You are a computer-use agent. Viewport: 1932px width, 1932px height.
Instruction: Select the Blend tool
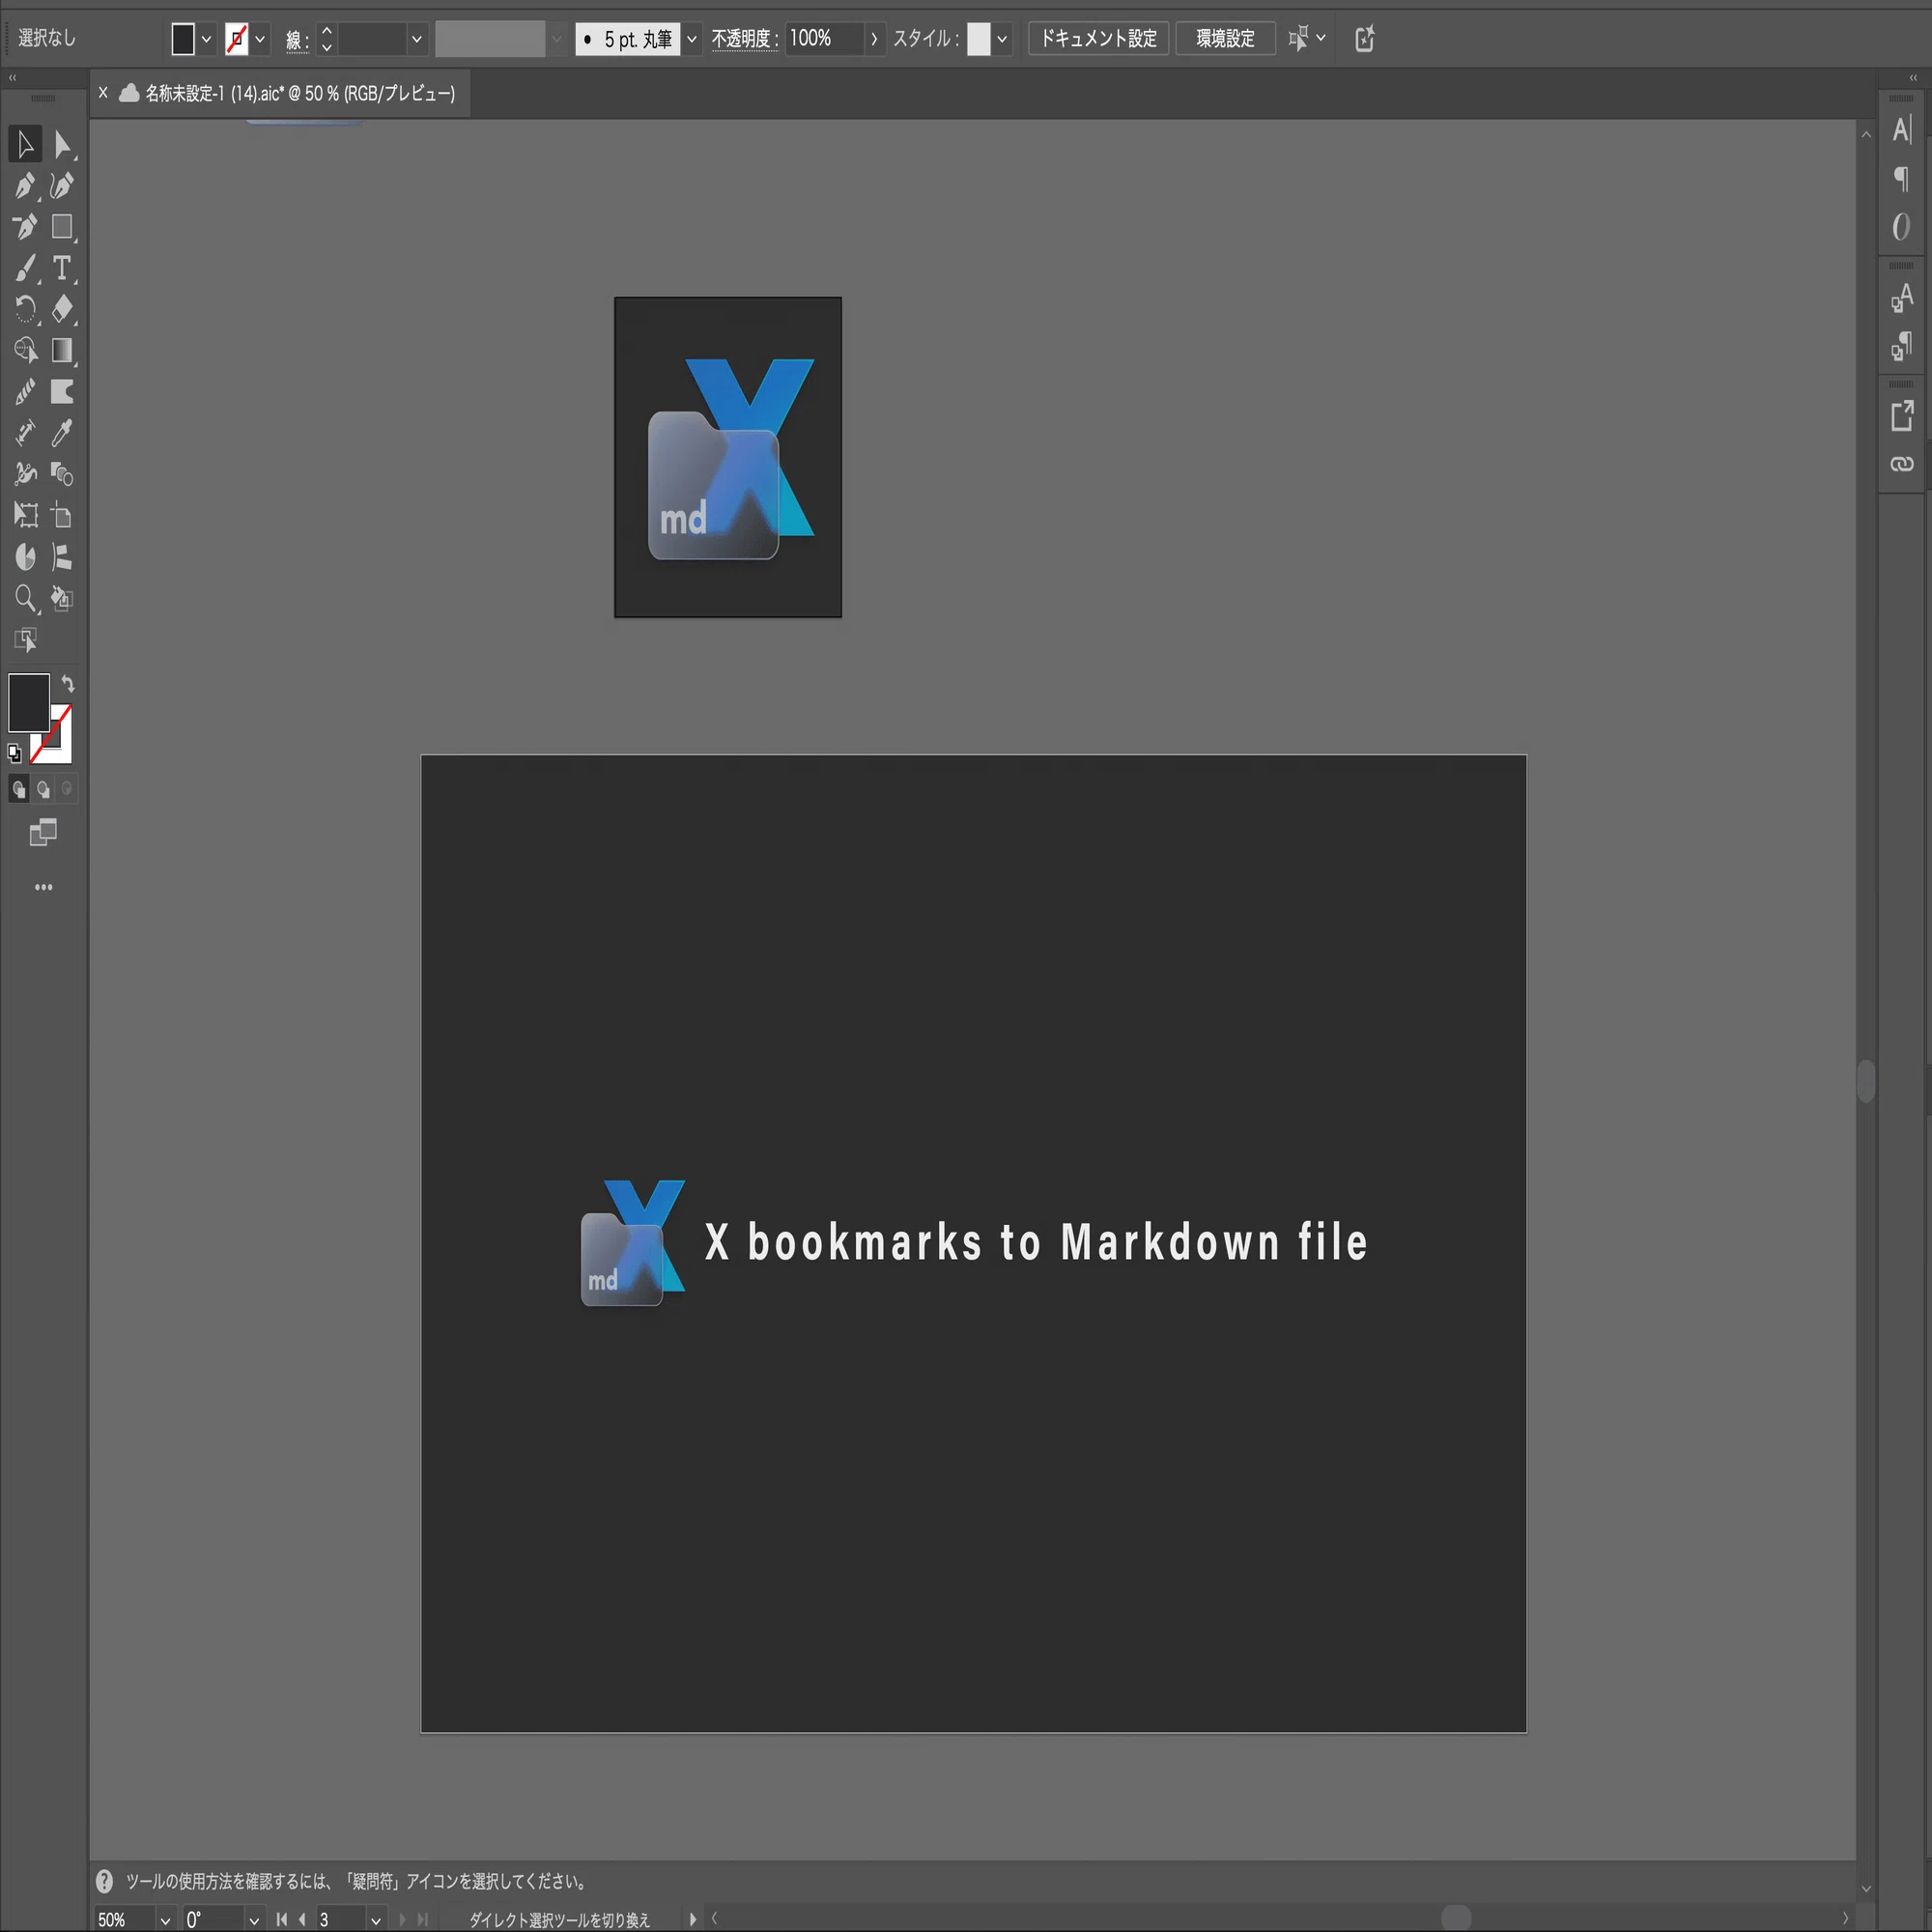point(62,474)
